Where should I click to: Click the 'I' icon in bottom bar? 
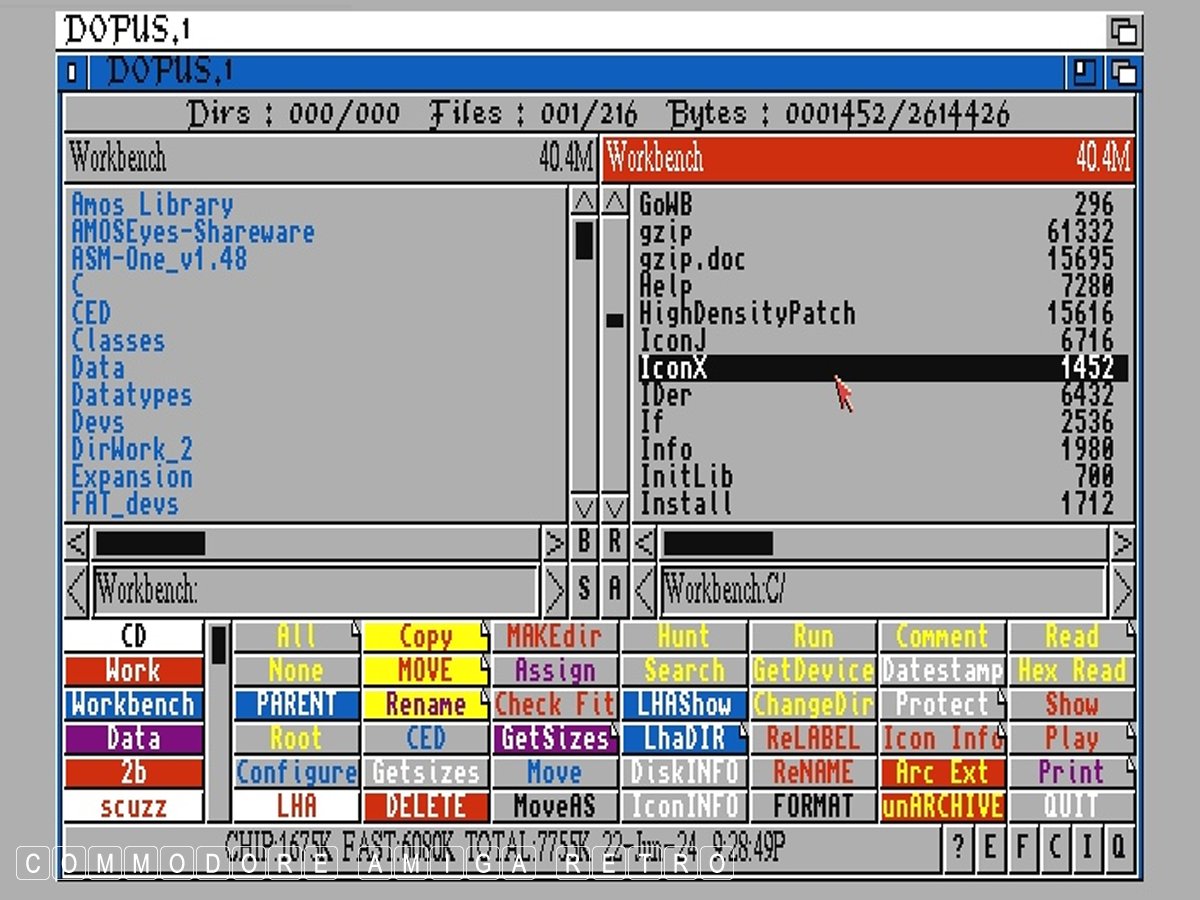point(1087,847)
